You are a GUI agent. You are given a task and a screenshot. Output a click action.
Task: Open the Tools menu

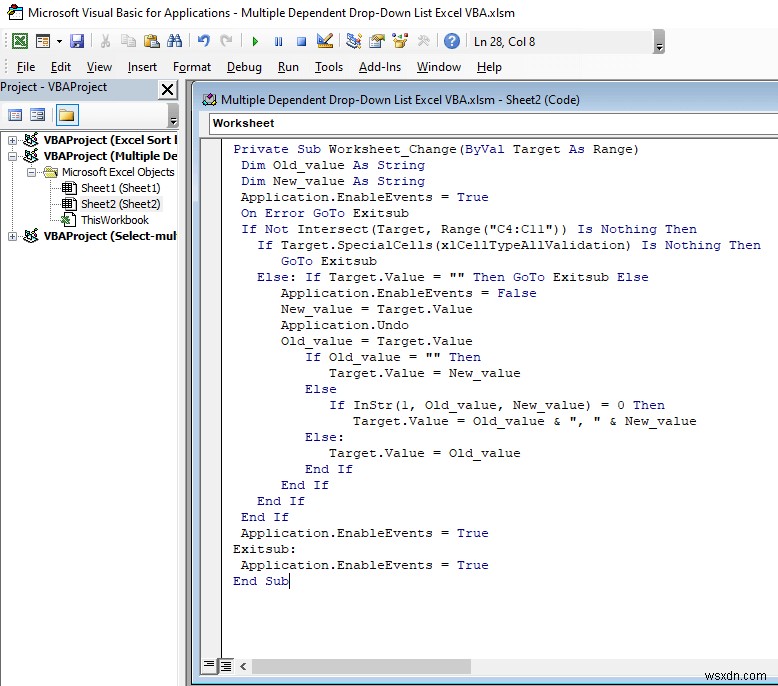pos(328,67)
